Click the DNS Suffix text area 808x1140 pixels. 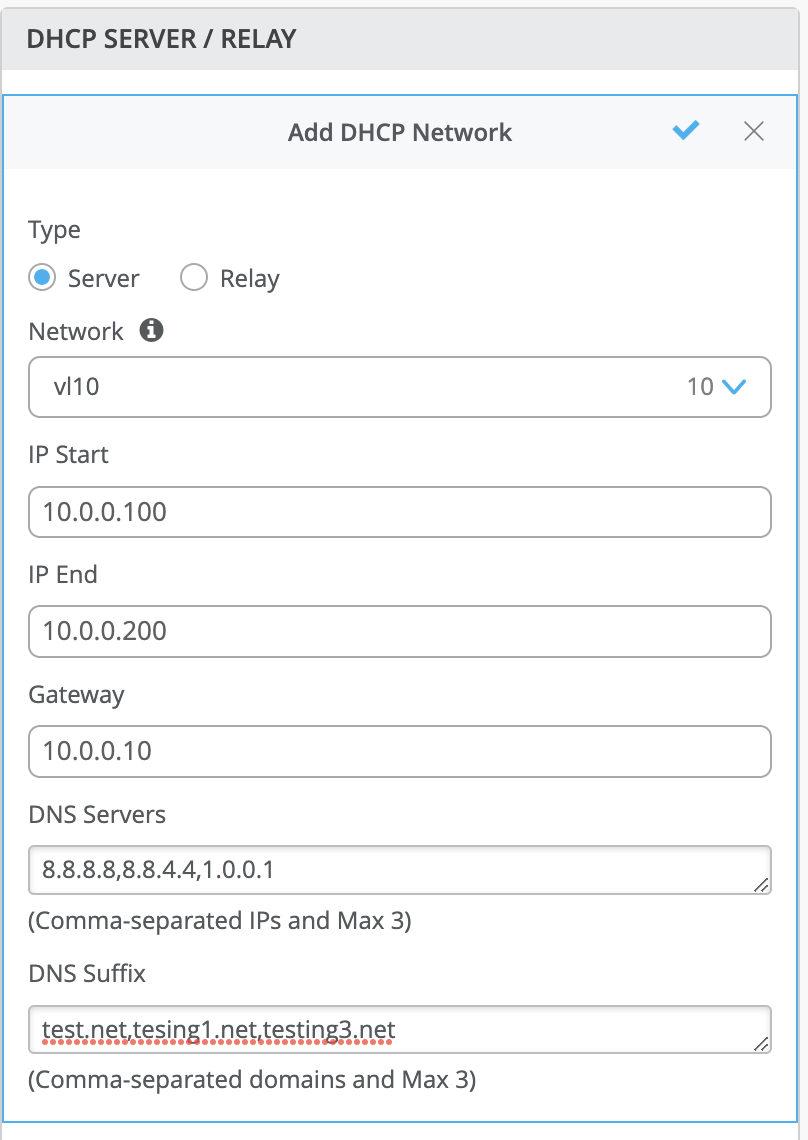point(400,1029)
